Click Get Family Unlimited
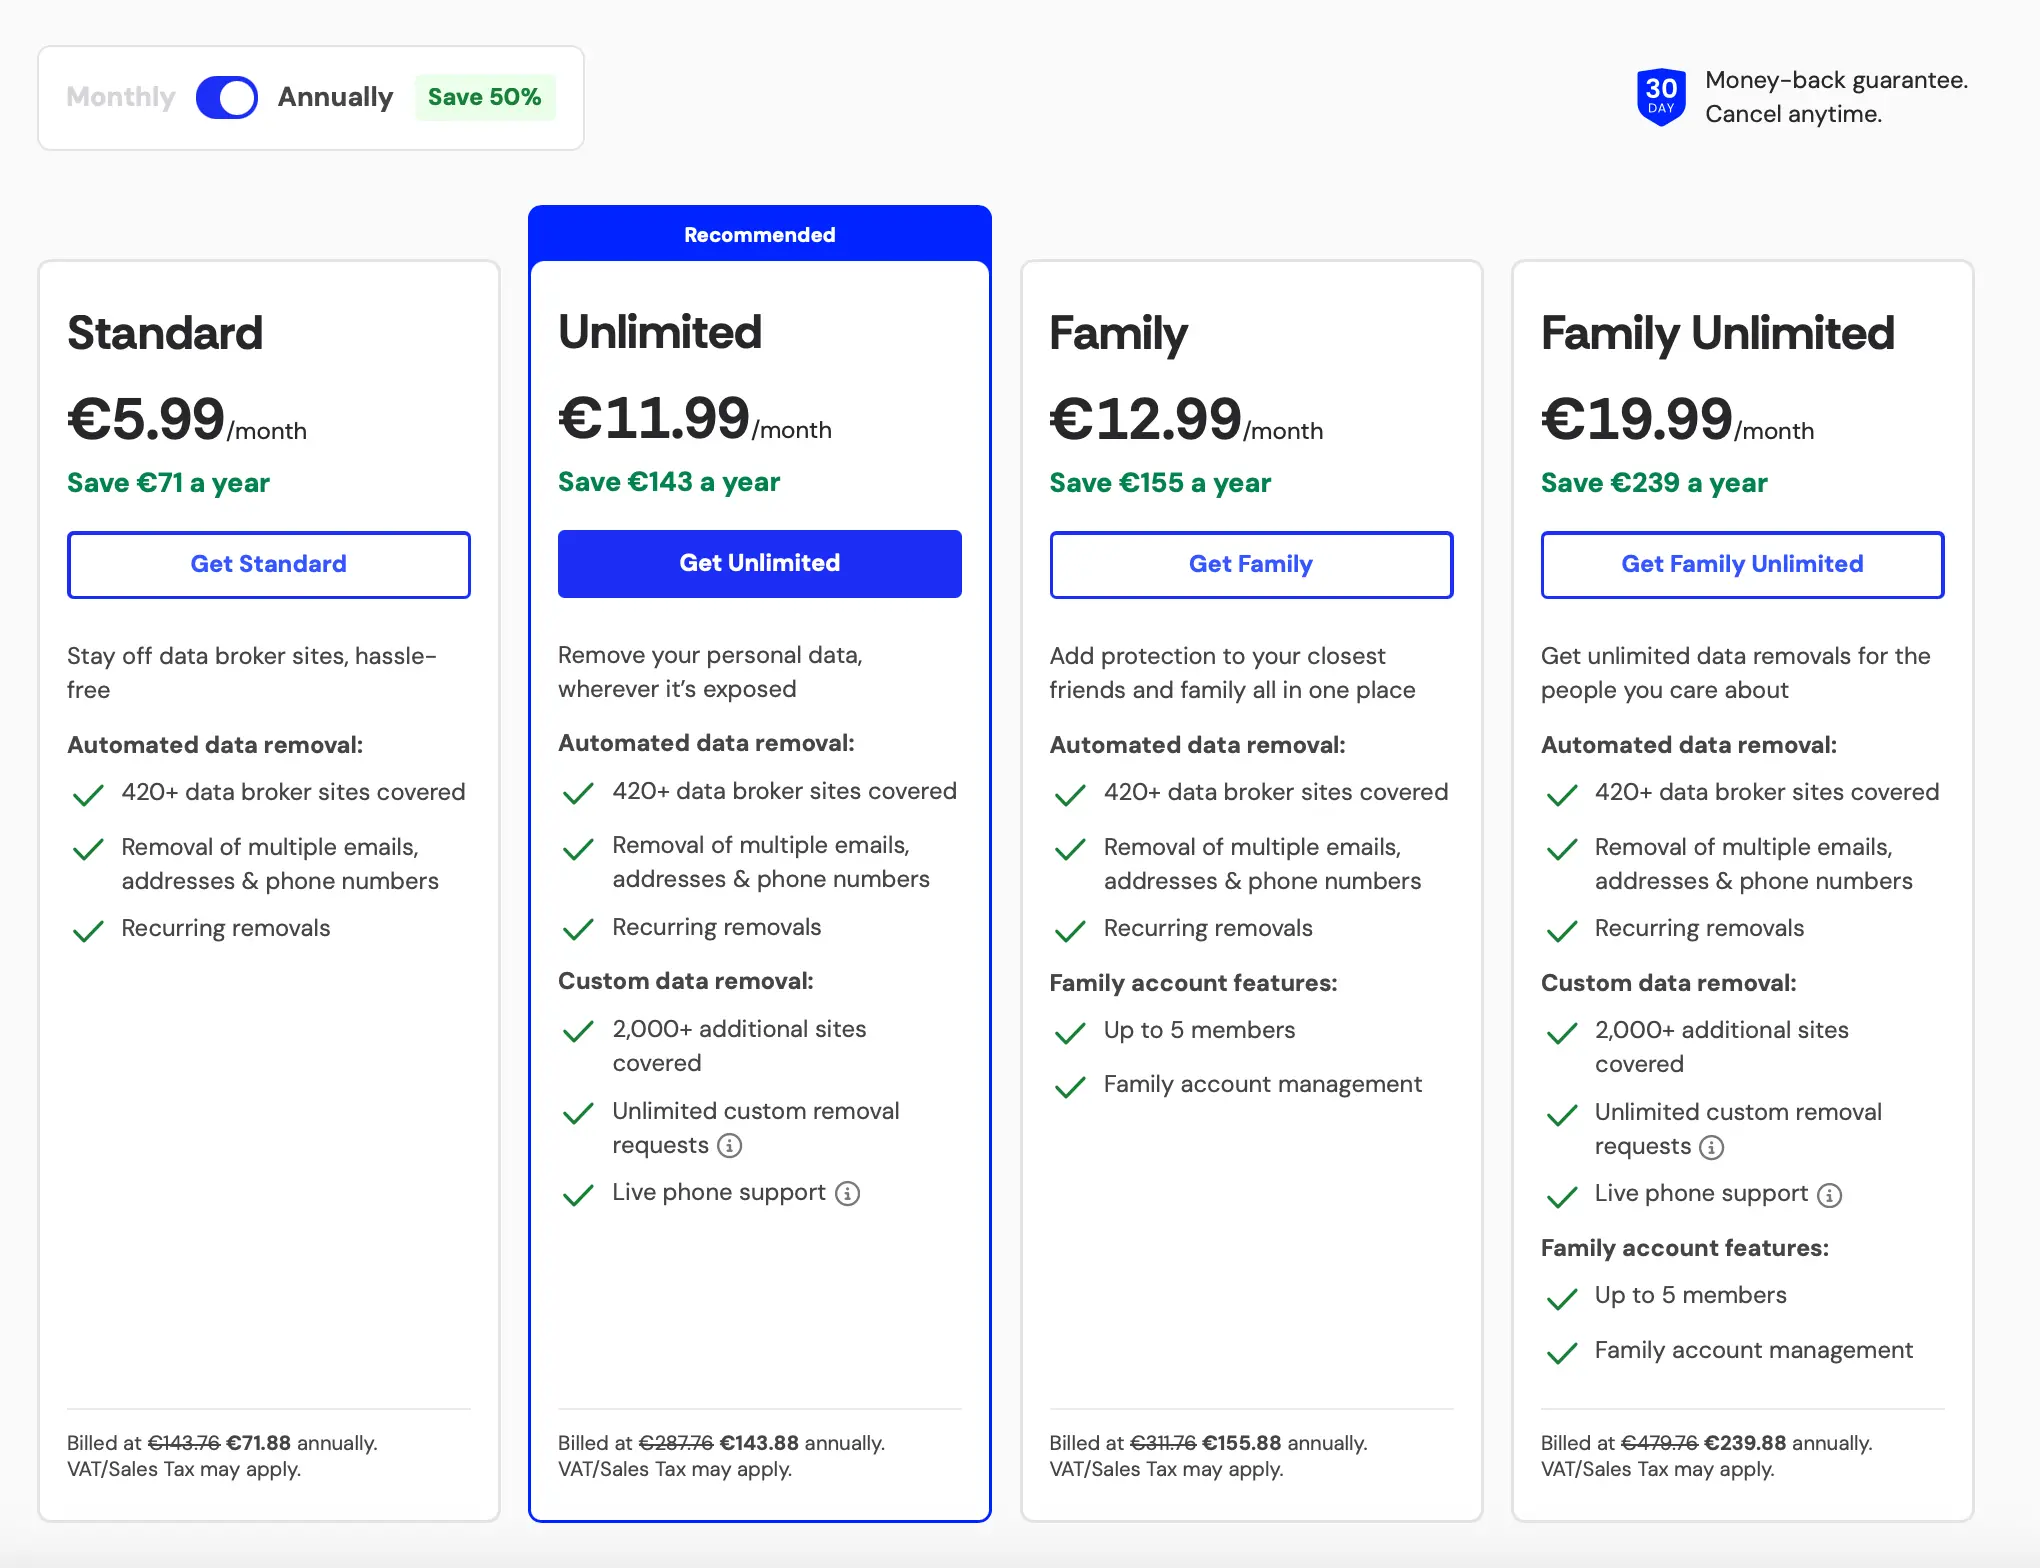This screenshot has height=1568, width=2040. click(x=1741, y=564)
